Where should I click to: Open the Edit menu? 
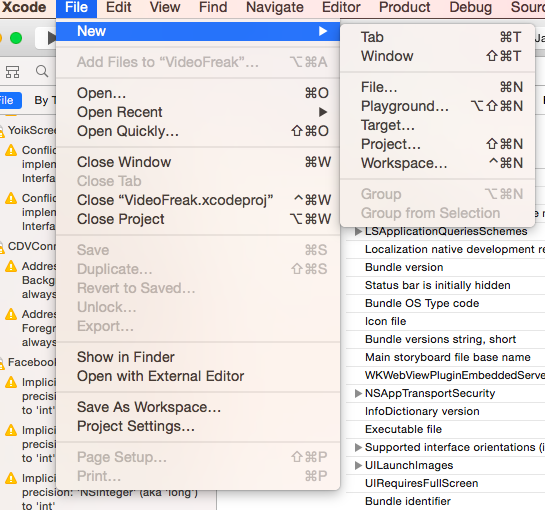[119, 8]
